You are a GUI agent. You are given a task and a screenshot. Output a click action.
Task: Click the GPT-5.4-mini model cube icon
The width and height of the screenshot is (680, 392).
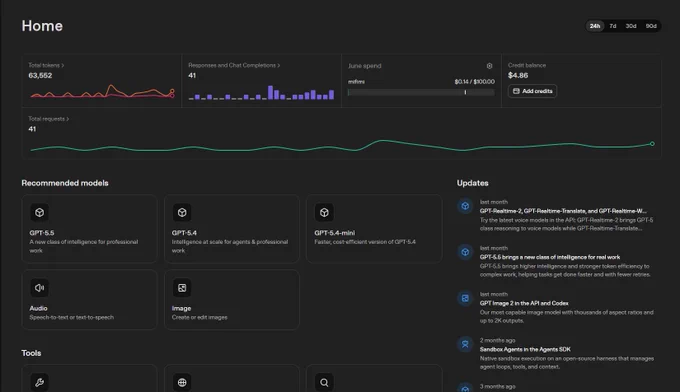pos(324,212)
